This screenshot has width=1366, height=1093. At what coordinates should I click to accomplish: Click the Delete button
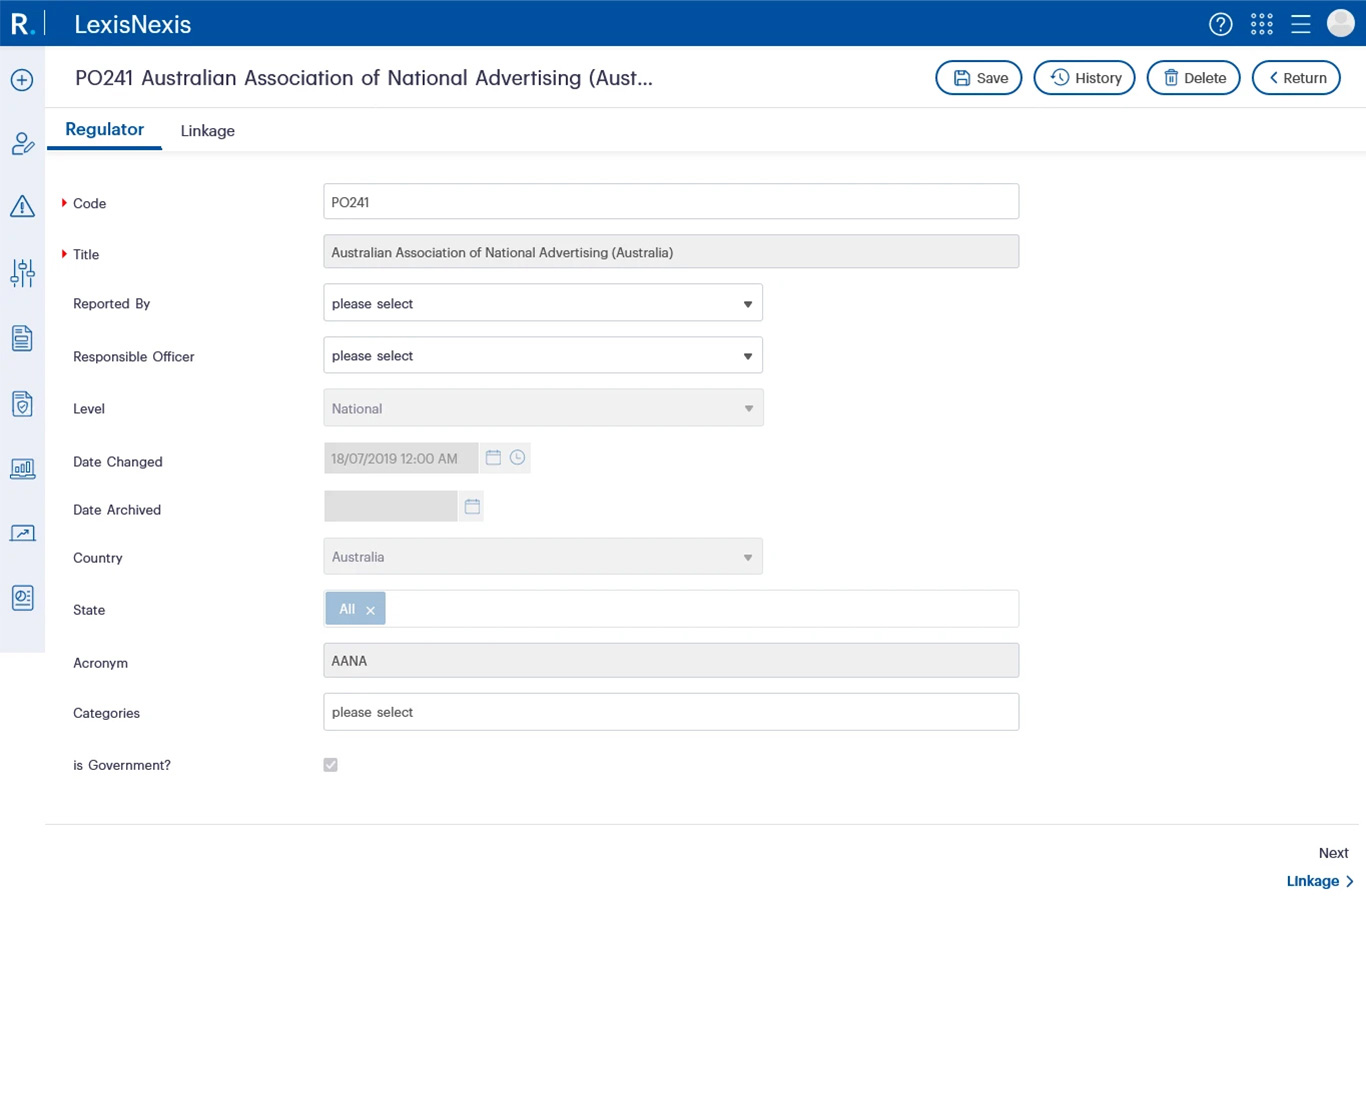[1193, 78]
